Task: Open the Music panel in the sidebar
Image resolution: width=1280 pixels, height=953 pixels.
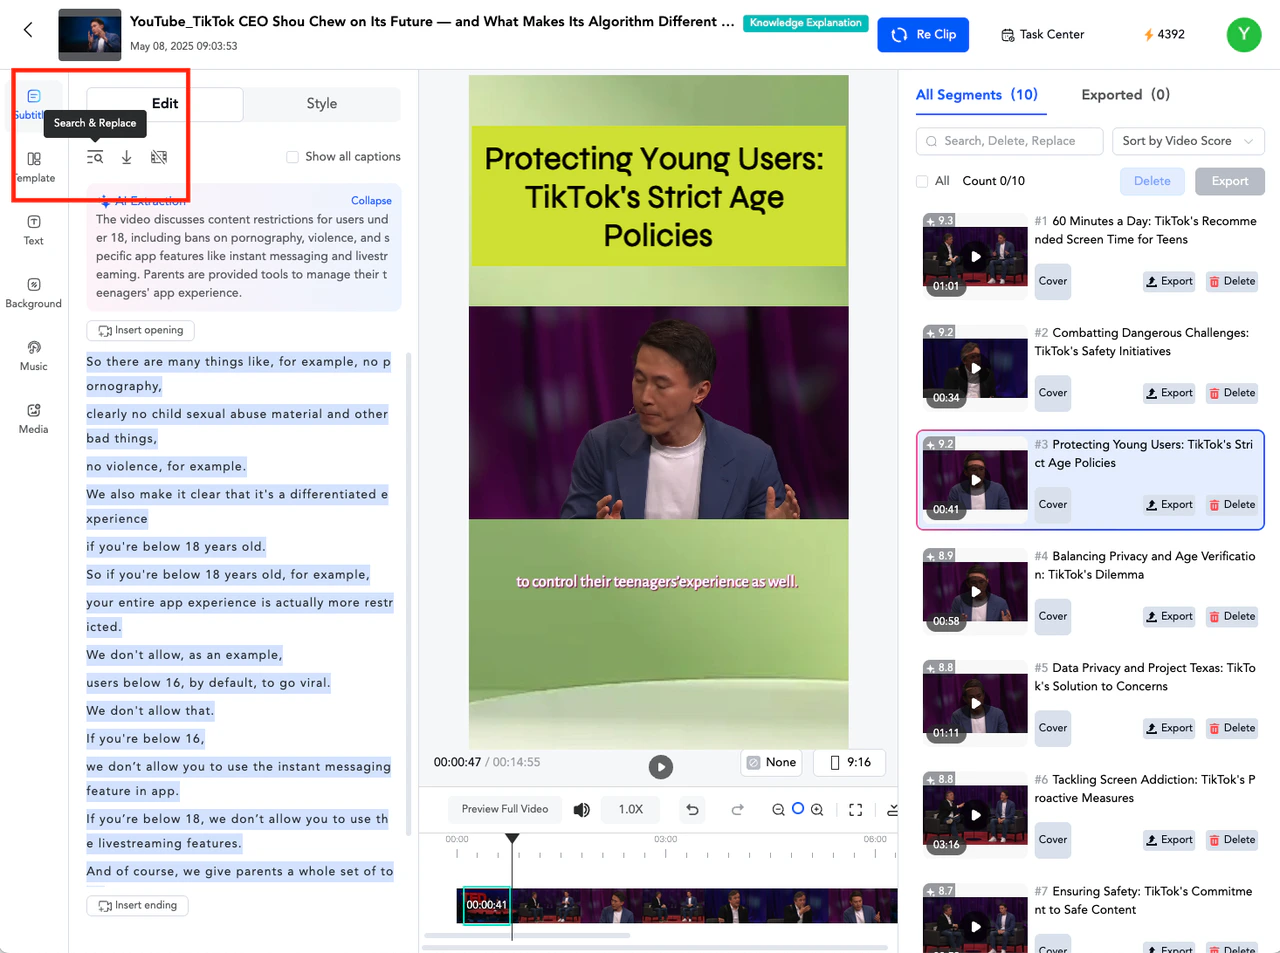Action: click(x=34, y=356)
